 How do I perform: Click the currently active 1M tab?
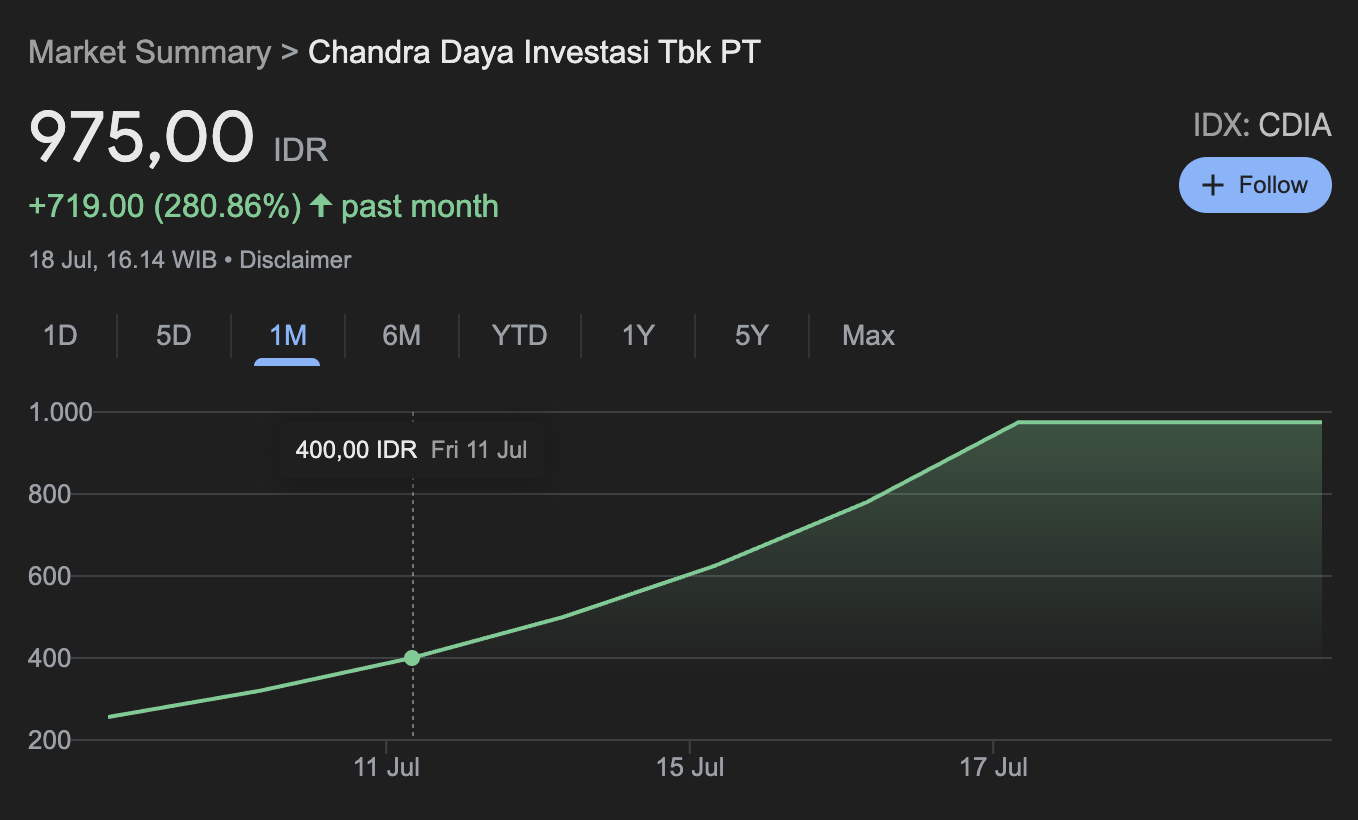(x=286, y=335)
